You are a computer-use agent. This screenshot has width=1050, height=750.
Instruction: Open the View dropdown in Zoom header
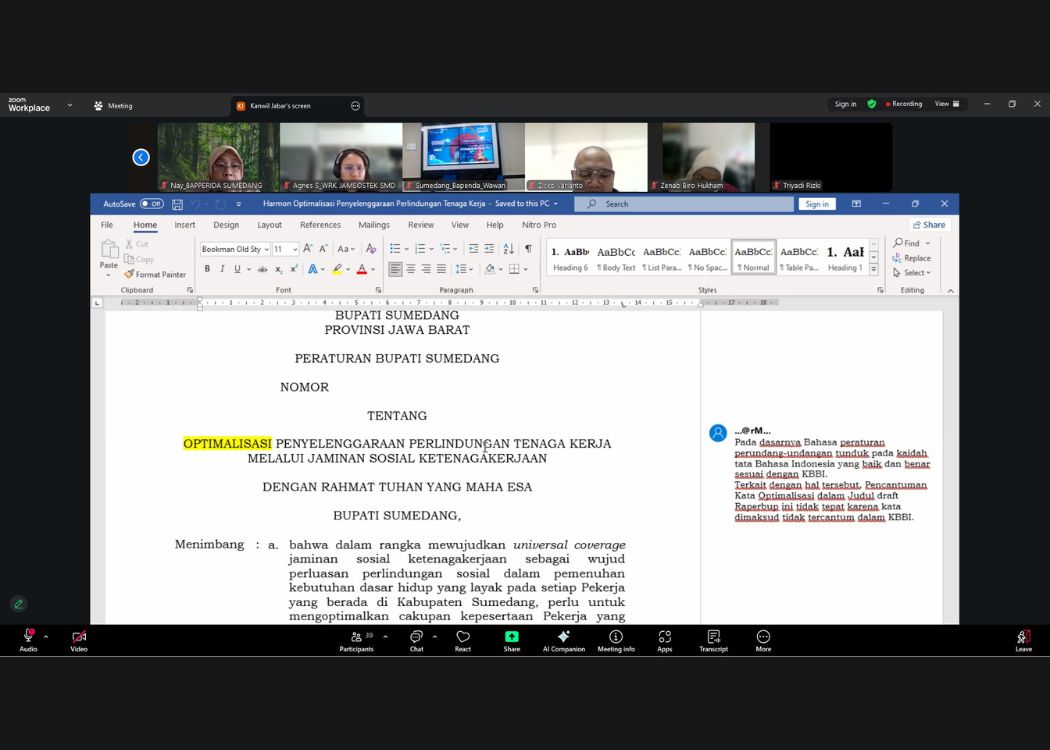(x=946, y=104)
